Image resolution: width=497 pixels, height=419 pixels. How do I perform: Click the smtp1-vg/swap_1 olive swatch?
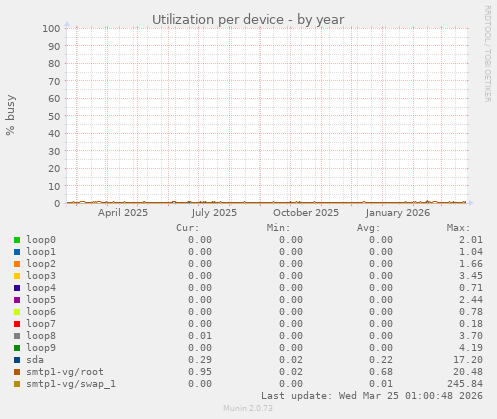pyautogui.click(x=17, y=384)
